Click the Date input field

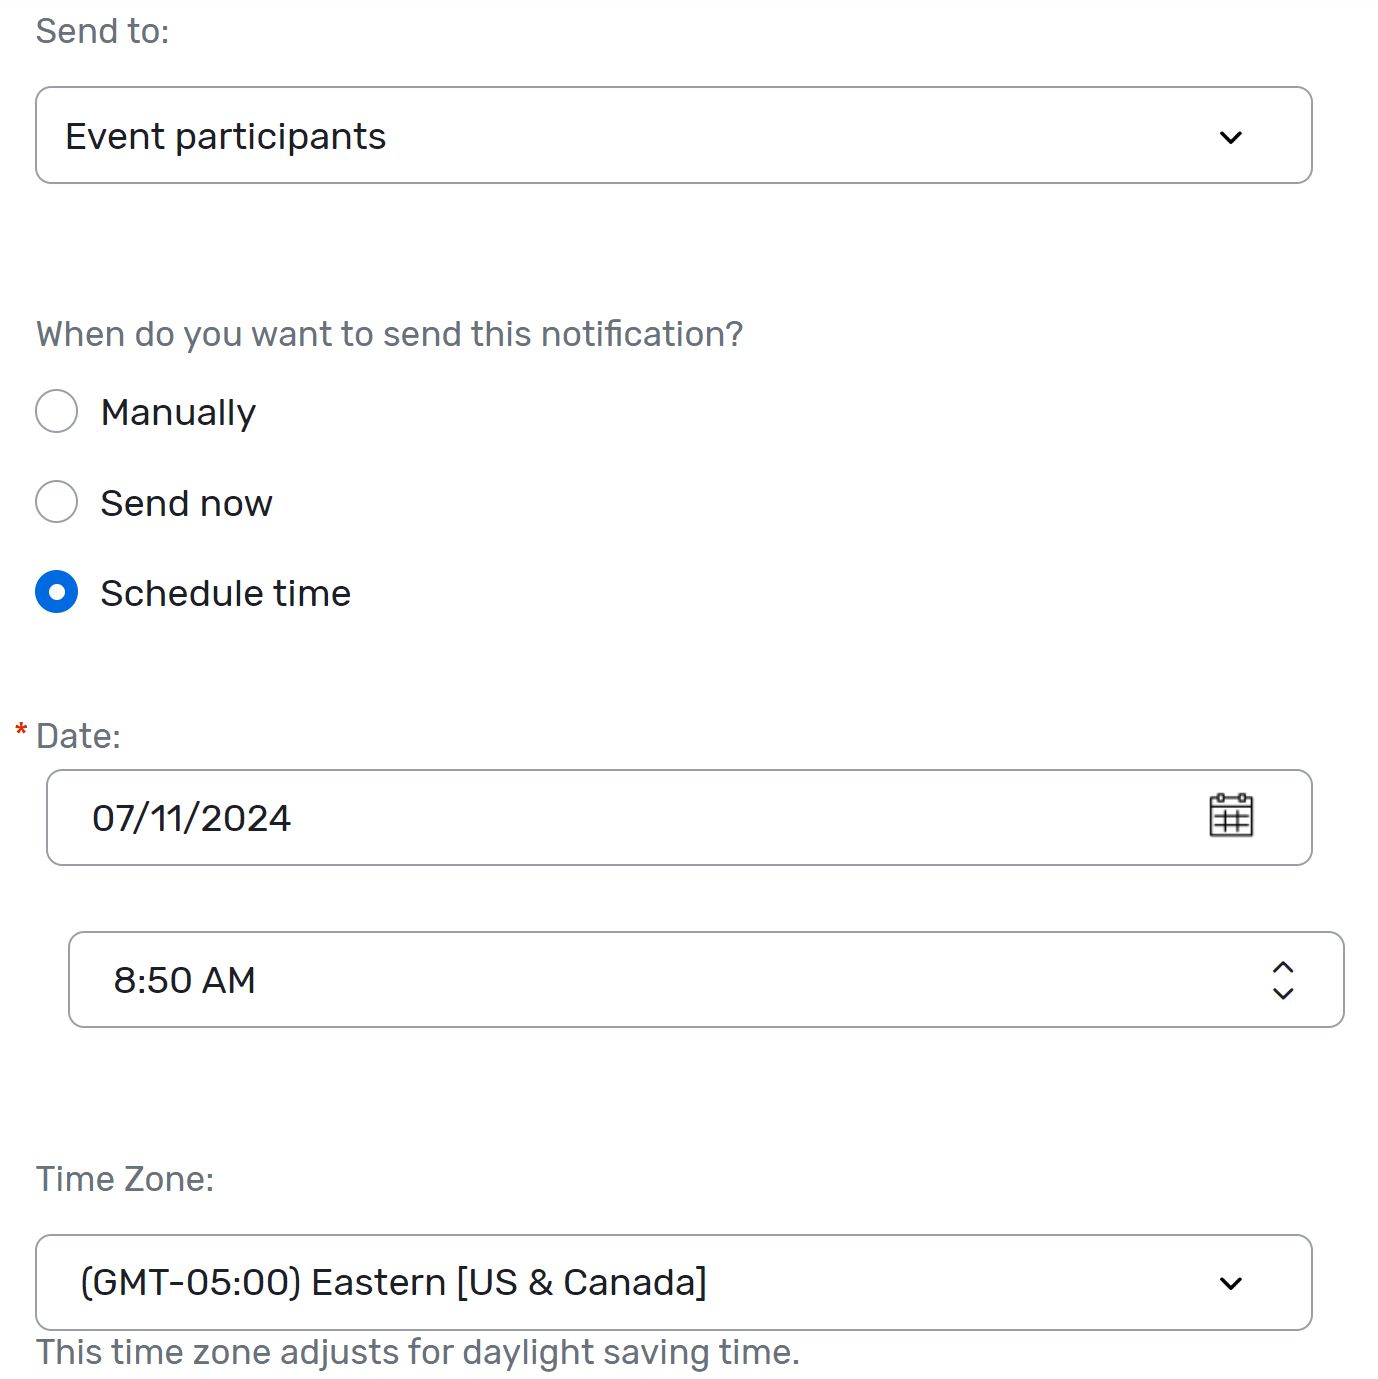[600, 817]
